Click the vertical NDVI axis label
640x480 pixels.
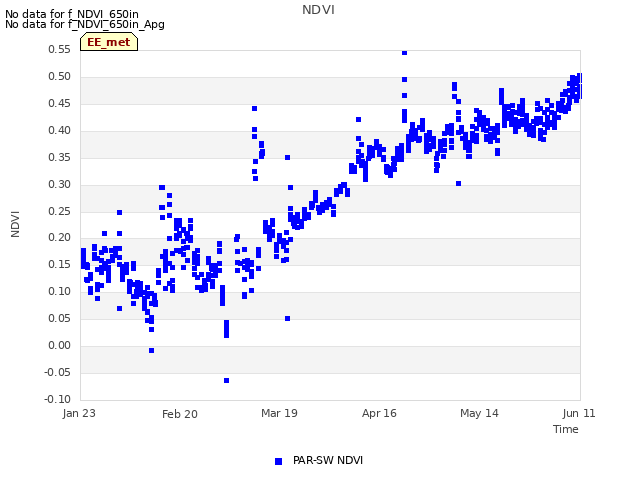point(15,224)
